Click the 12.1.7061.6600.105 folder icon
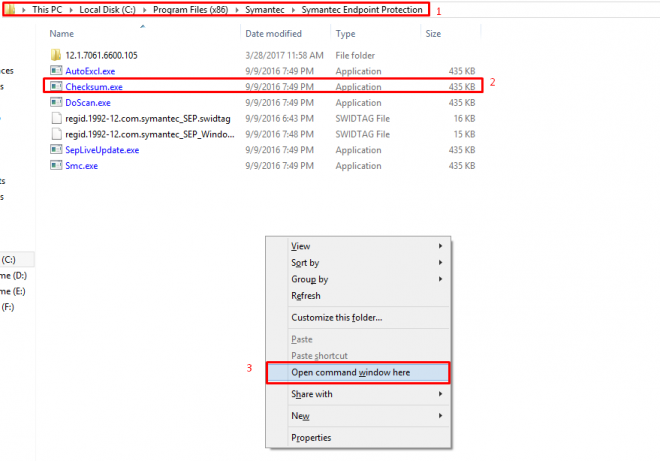The width and height of the screenshot is (660, 461). coord(56,55)
